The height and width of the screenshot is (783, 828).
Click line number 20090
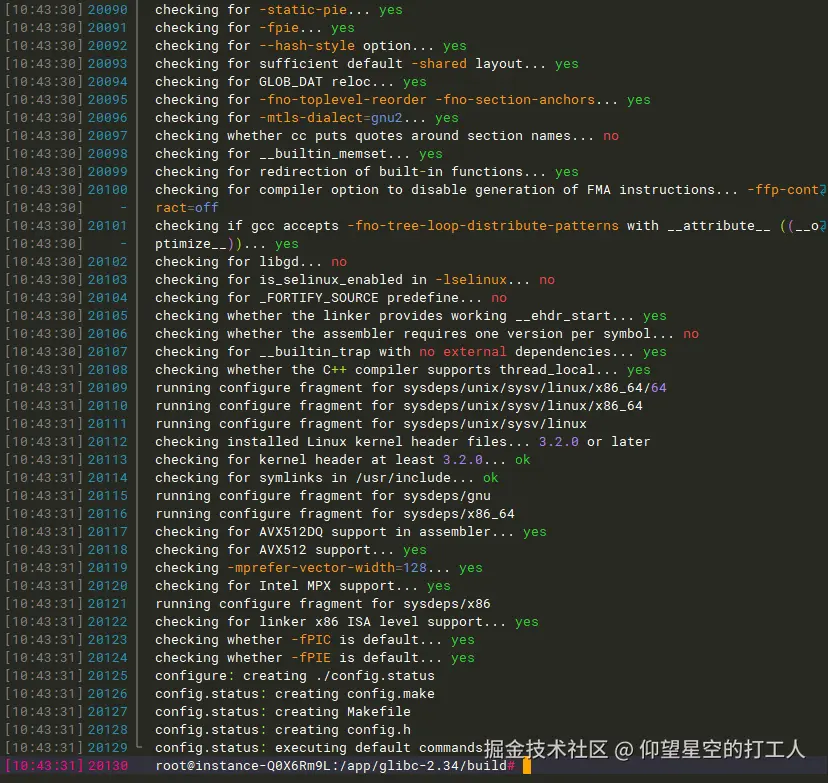point(107,10)
